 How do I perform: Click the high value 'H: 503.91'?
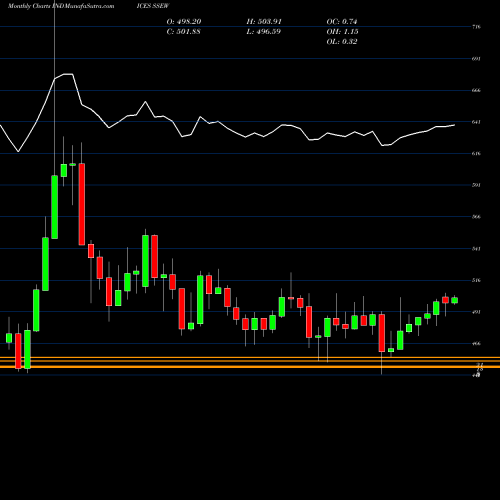click(x=264, y=22)
